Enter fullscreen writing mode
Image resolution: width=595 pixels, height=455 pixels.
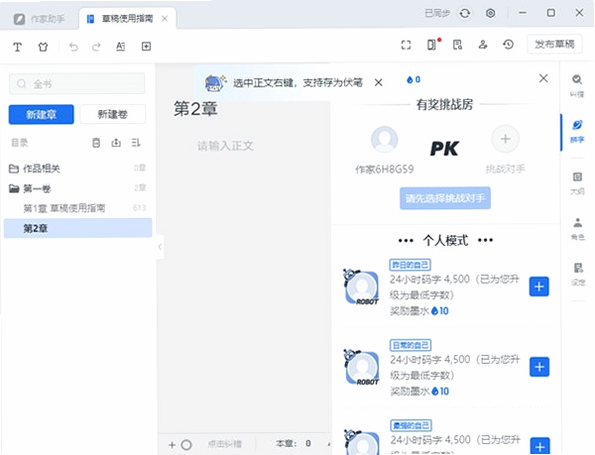click(406, 45)
